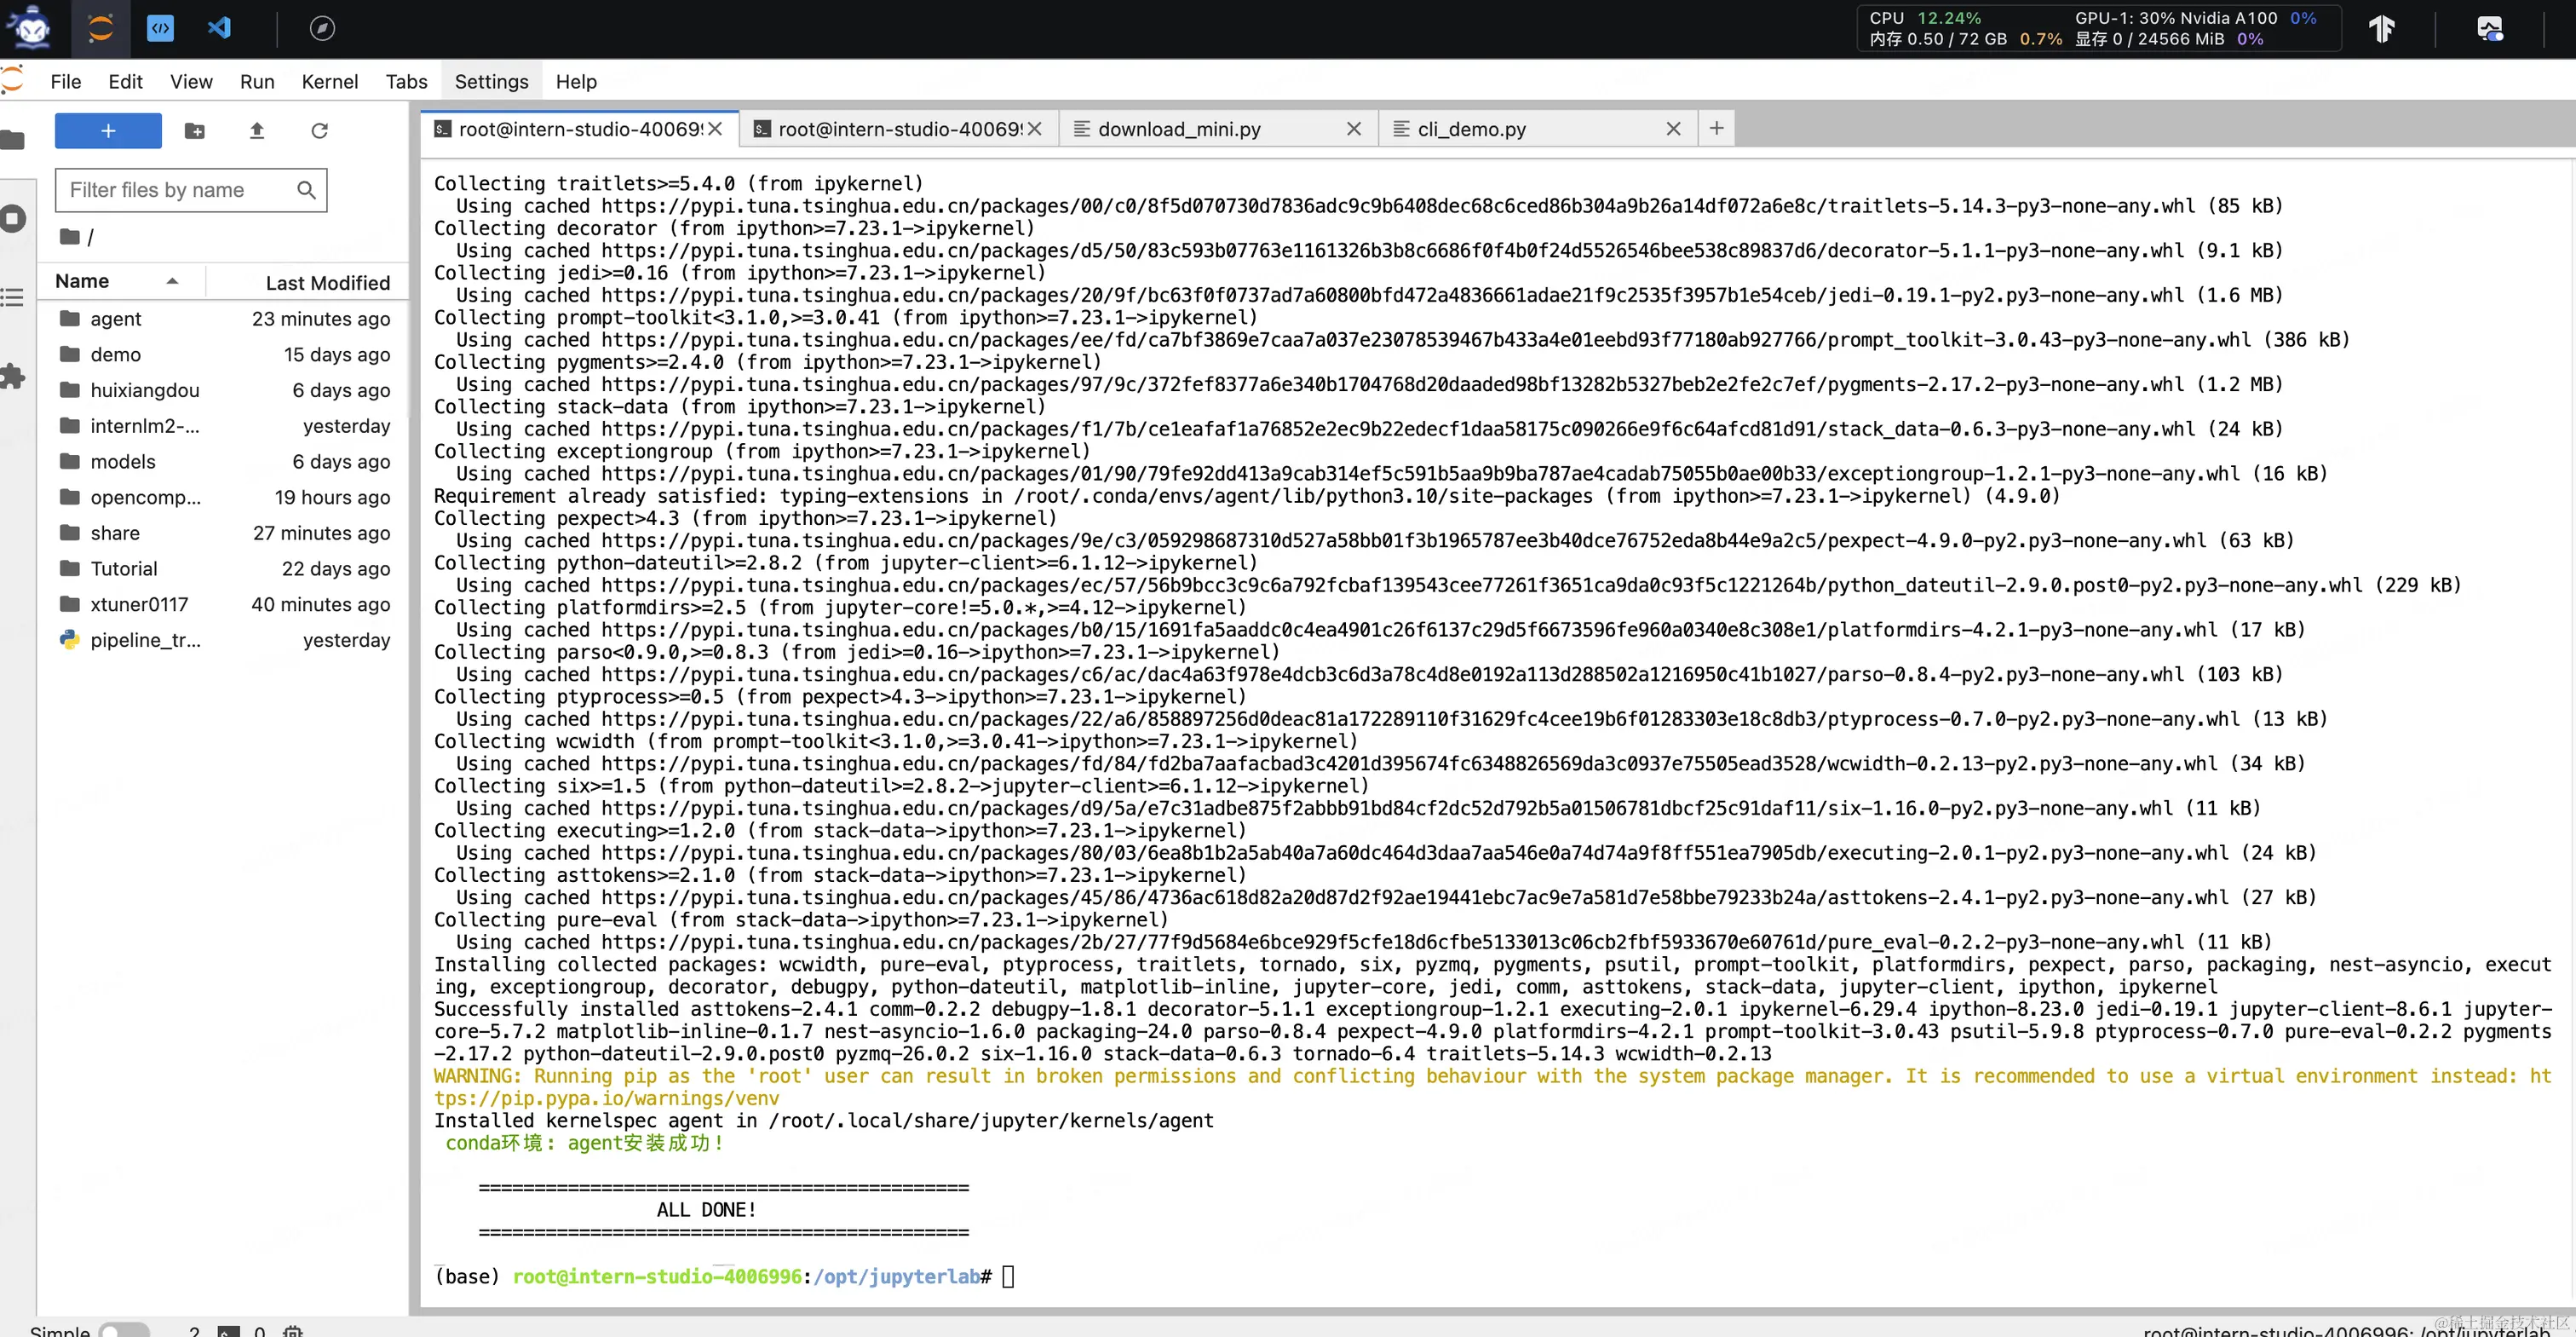Open the Settings menu

tap(491, 82)
